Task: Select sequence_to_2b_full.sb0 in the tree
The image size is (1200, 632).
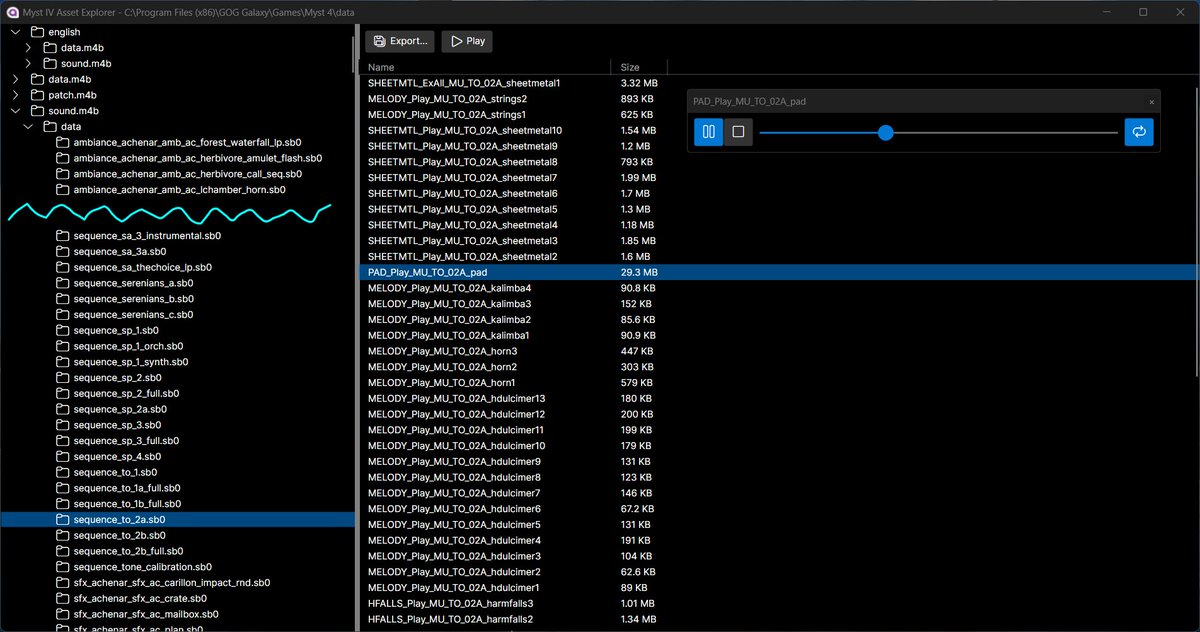Action: click(128, 551)
